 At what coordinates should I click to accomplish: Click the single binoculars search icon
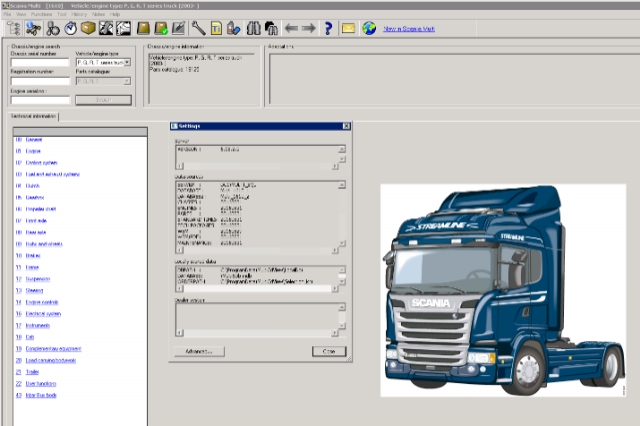(253, 29)
